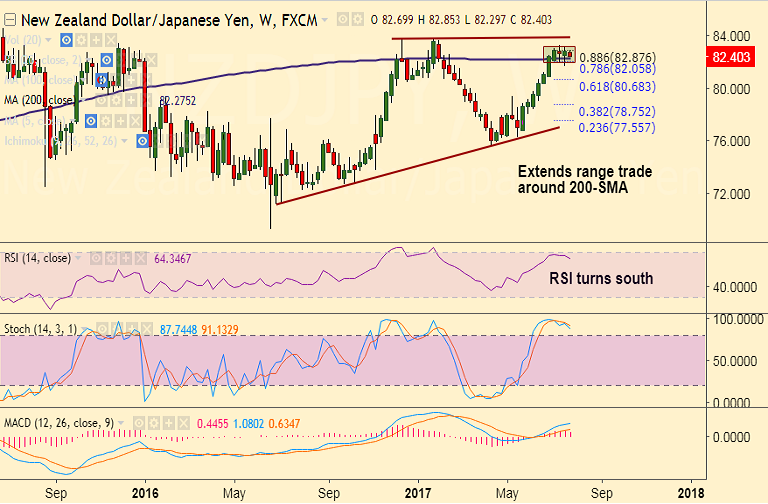Select the 0.786(82.058) Fibonacci label

617,69
